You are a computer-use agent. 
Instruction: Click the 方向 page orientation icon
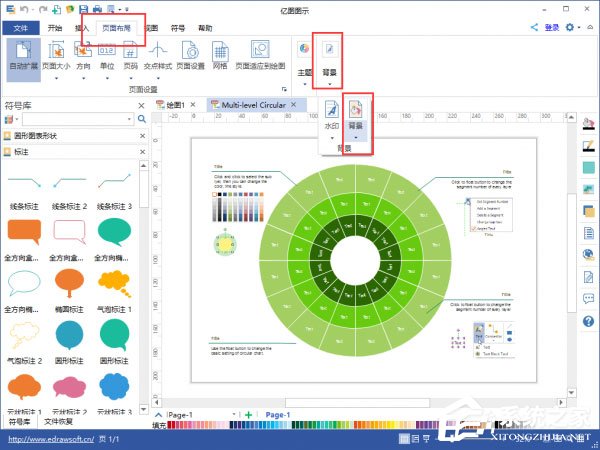83,51
